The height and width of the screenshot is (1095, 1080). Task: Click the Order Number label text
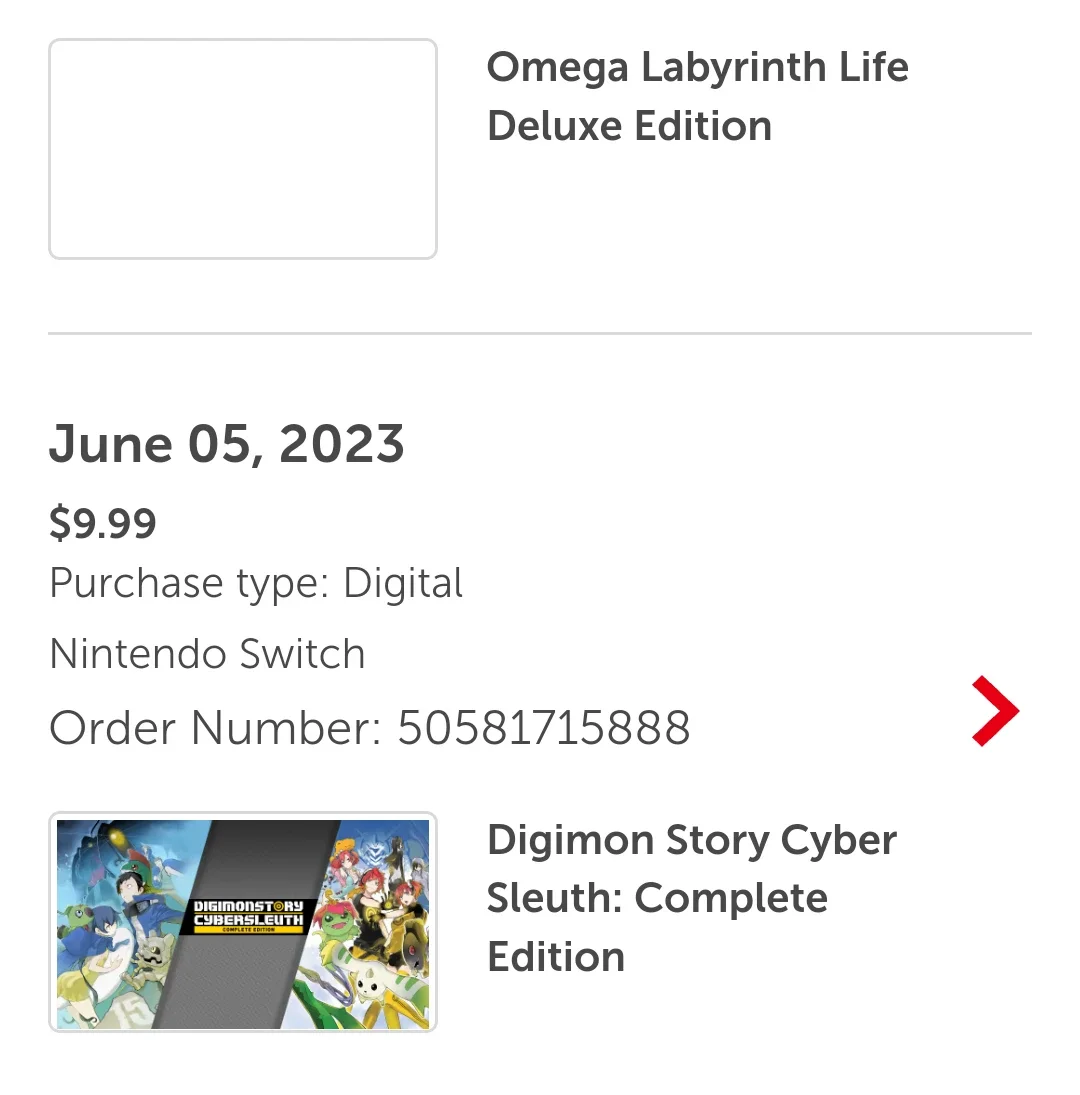[x=216, y=728]
